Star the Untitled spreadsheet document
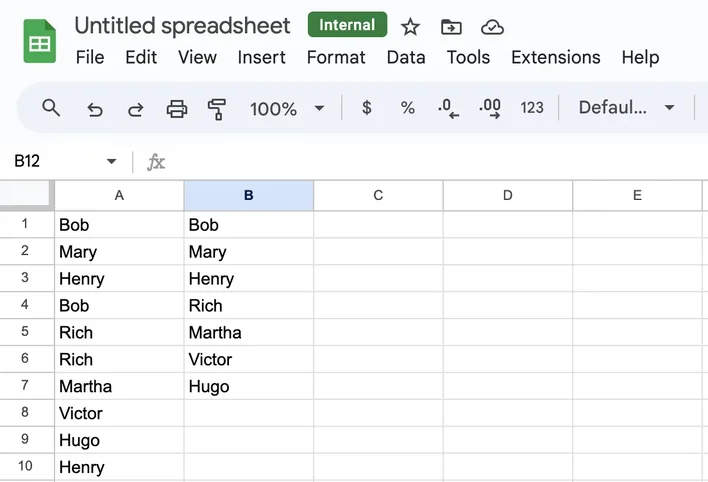 [410, 27]
